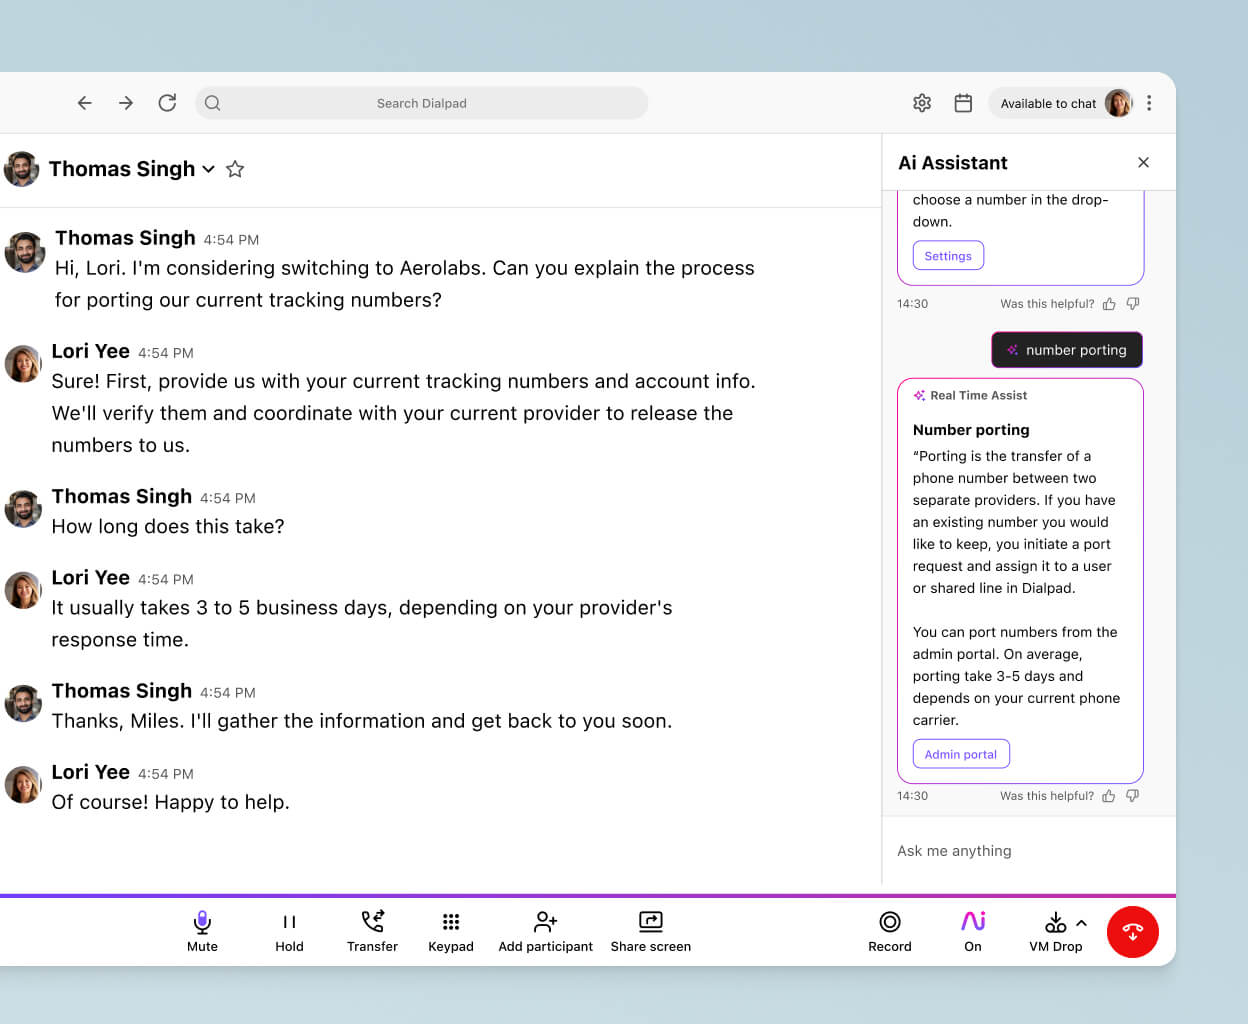Click the Settings button in Ai Assistant panel
This screenshot has width=1248, height=1024.
click(x=948, y=255)
